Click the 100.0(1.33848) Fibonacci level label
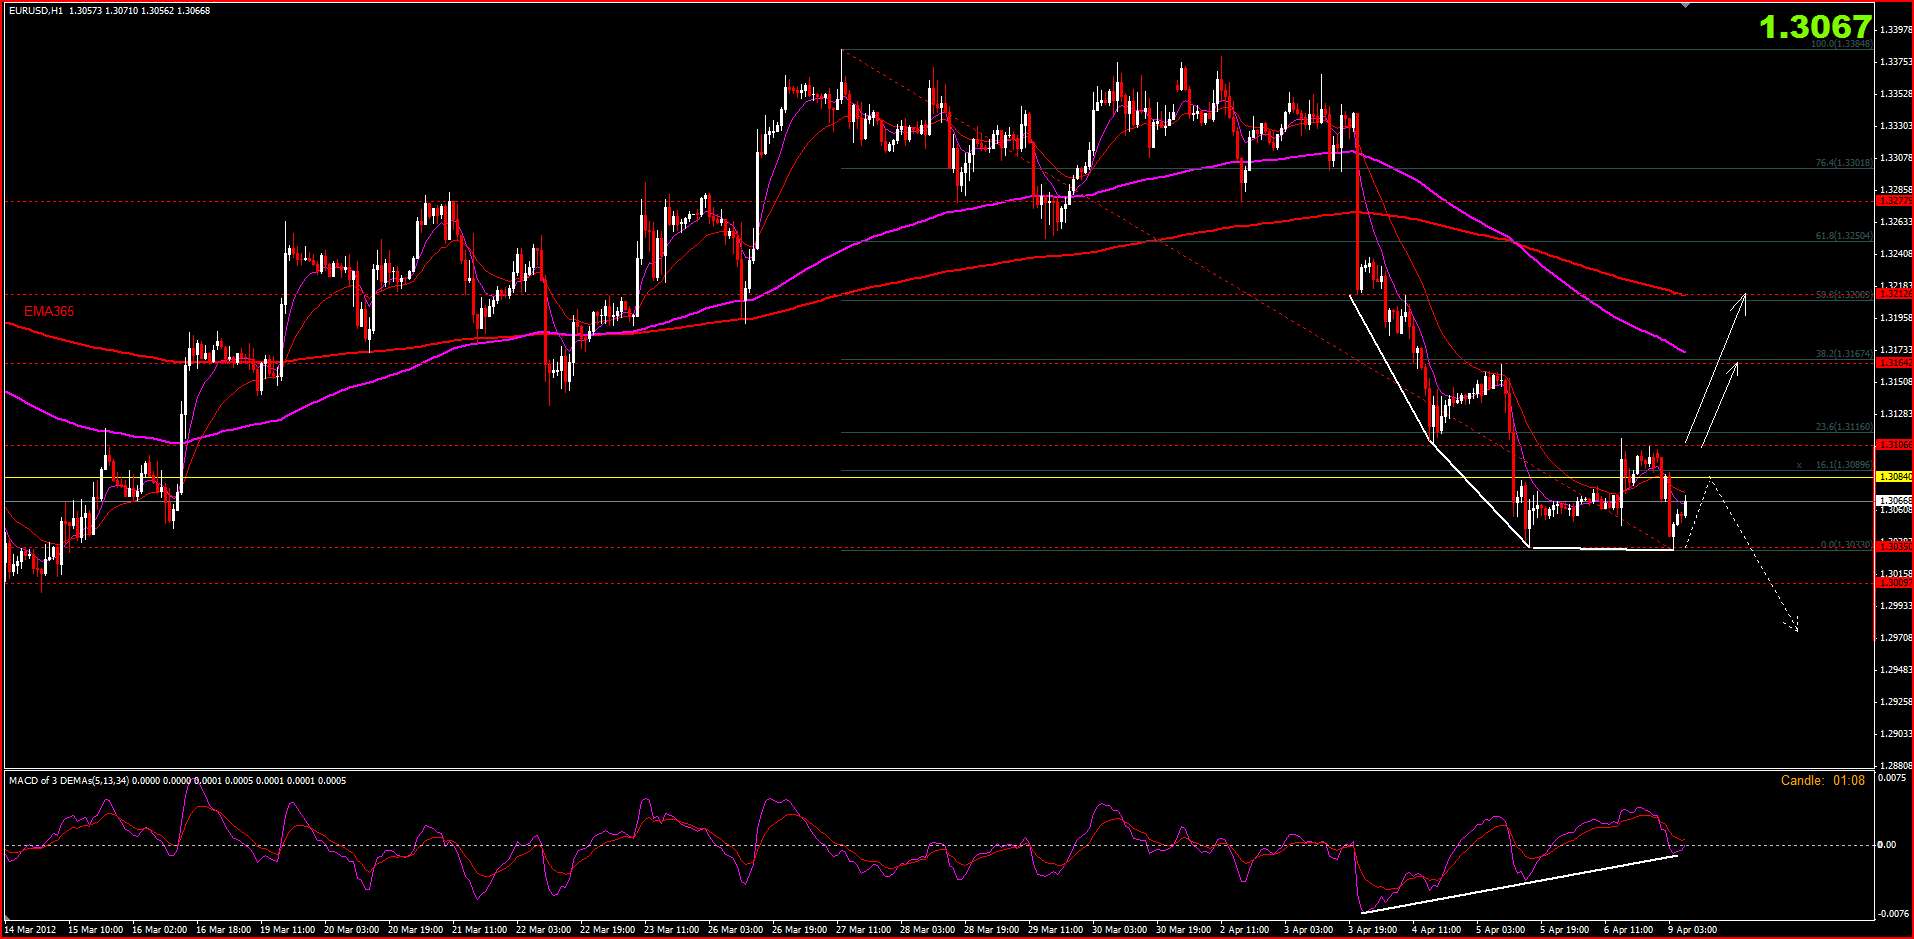Screen dimensions: 1914x939 (1840, 44)
